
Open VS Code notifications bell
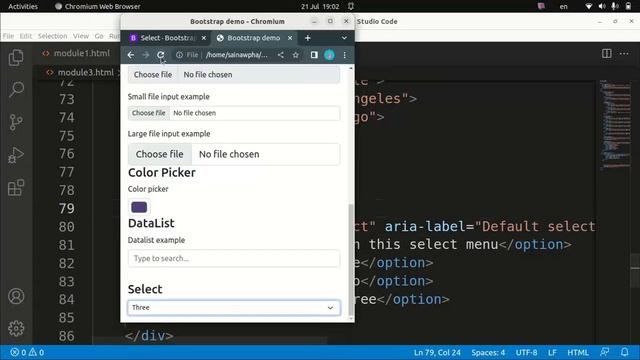pyautogui.click(x=624, y=352)
